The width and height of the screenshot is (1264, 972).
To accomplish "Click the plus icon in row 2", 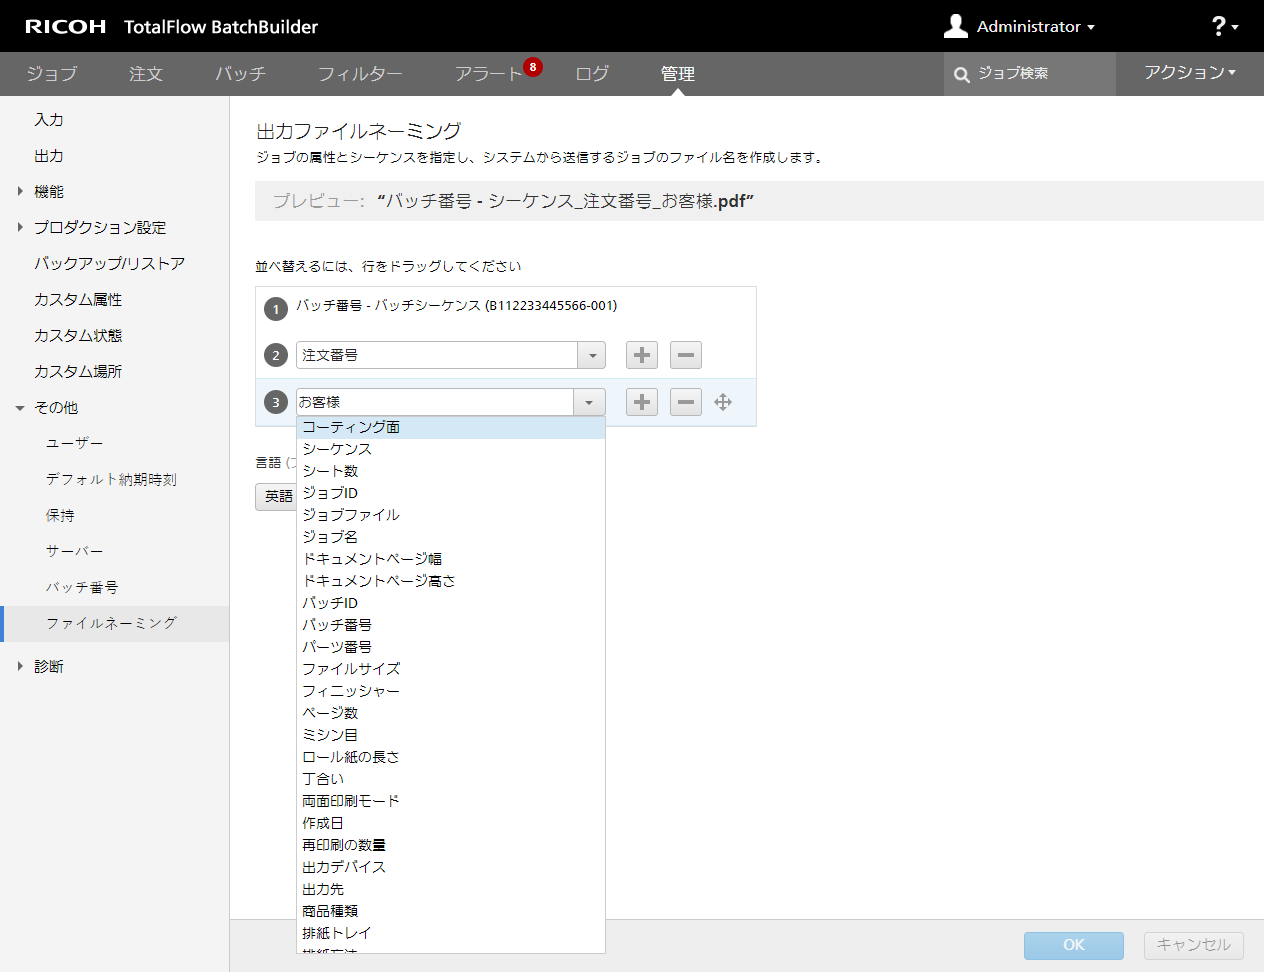I will pos(642,355).
